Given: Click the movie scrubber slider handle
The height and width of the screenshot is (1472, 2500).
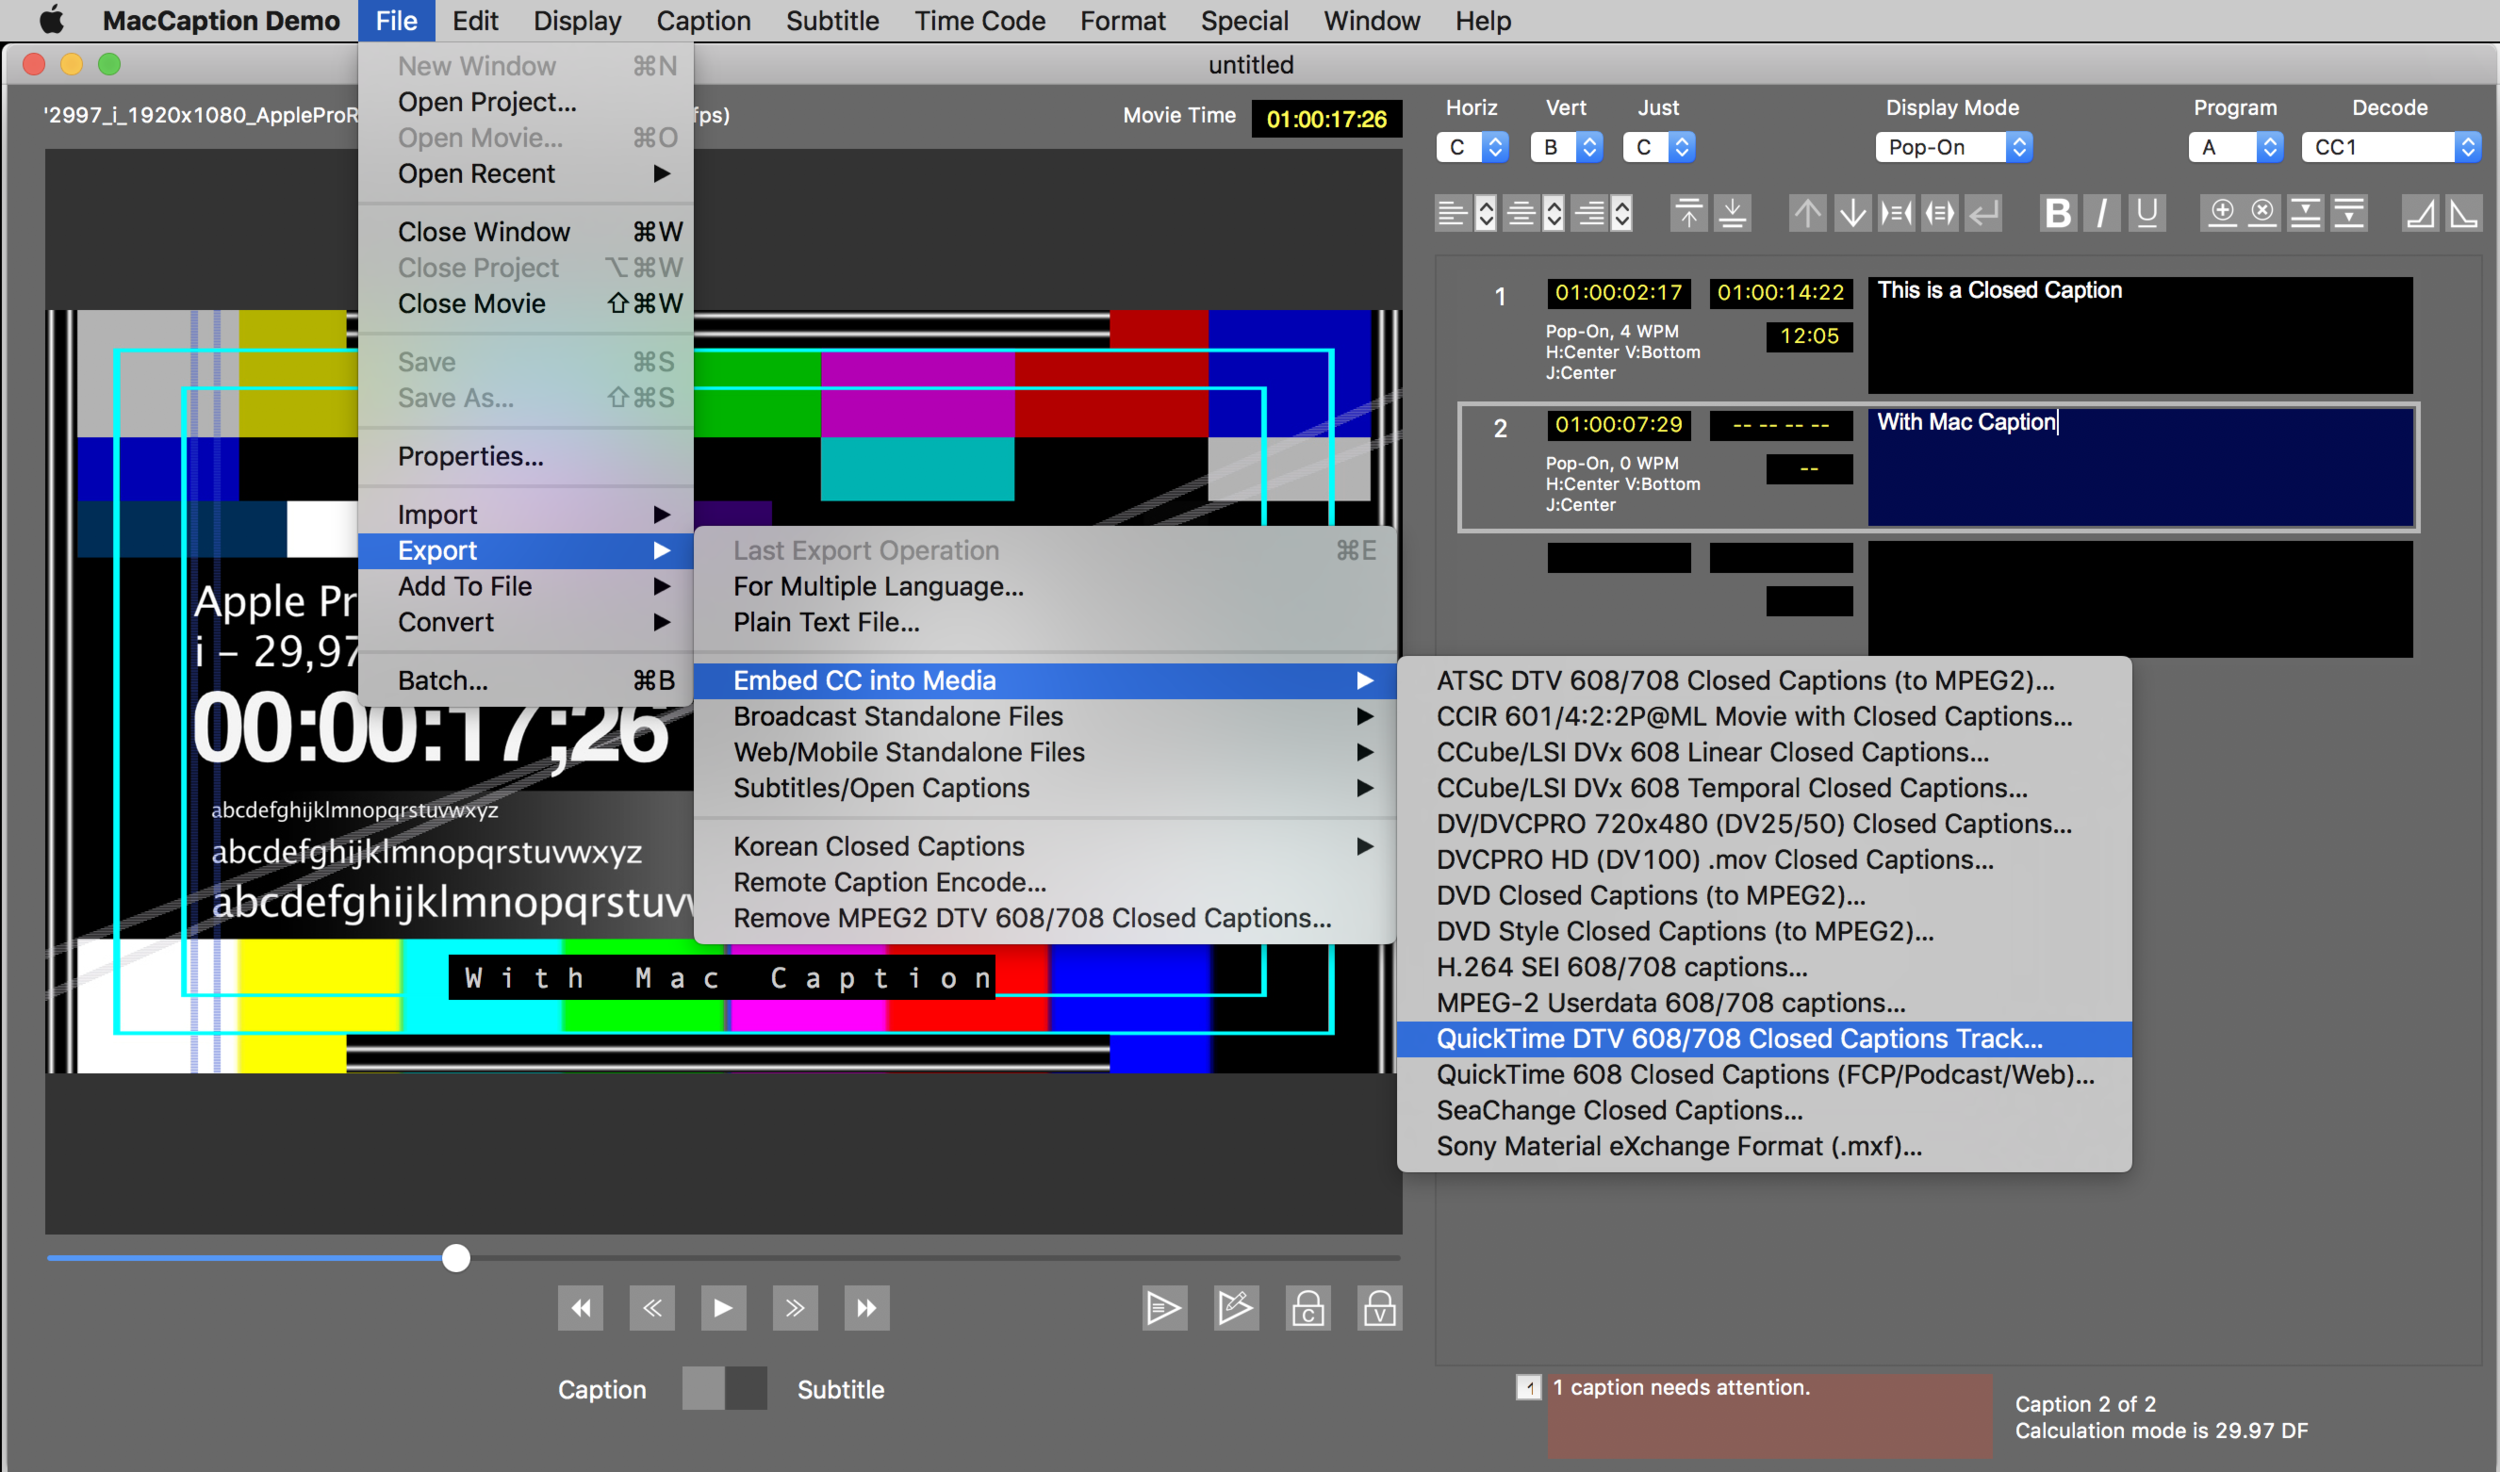Looking at the screenshot, I should [x=456, y=1257].
